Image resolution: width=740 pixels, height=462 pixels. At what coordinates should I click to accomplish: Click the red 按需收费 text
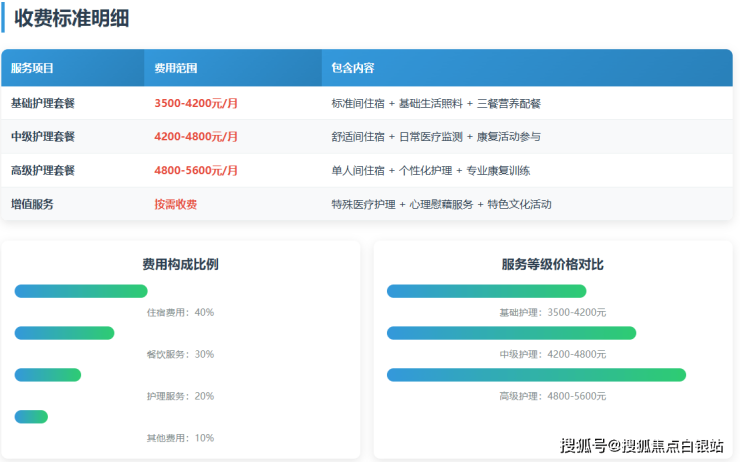176,204
